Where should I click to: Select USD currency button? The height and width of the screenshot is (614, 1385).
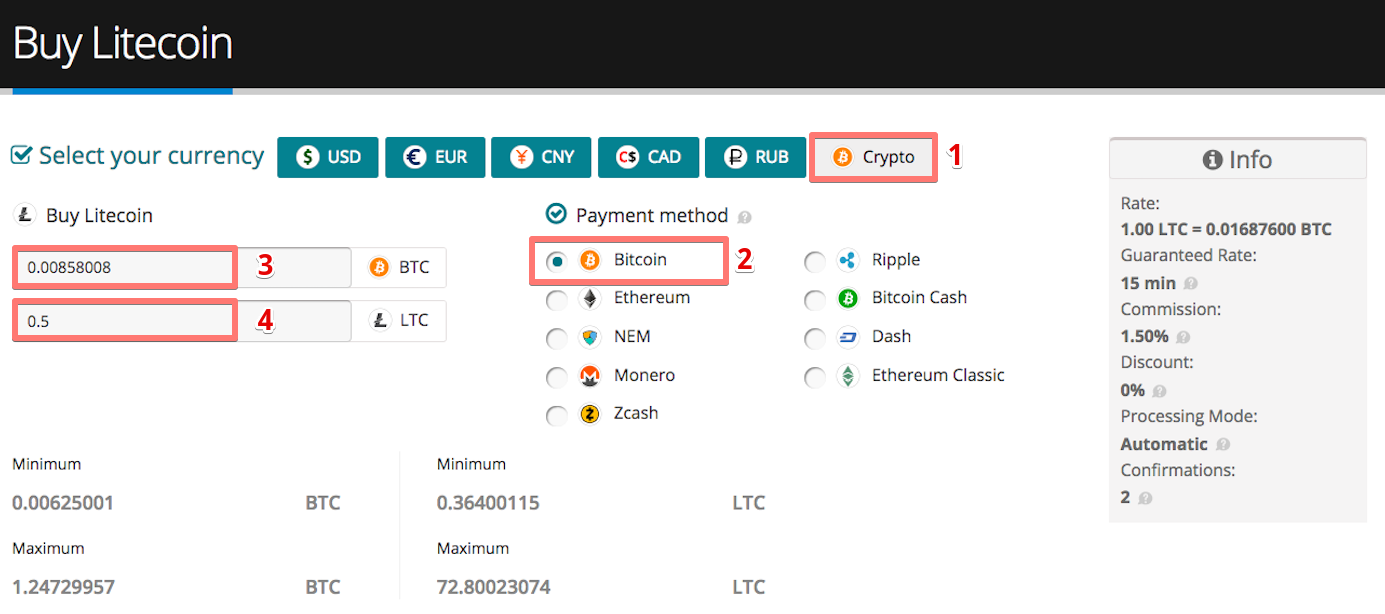(x=328, y=157)
